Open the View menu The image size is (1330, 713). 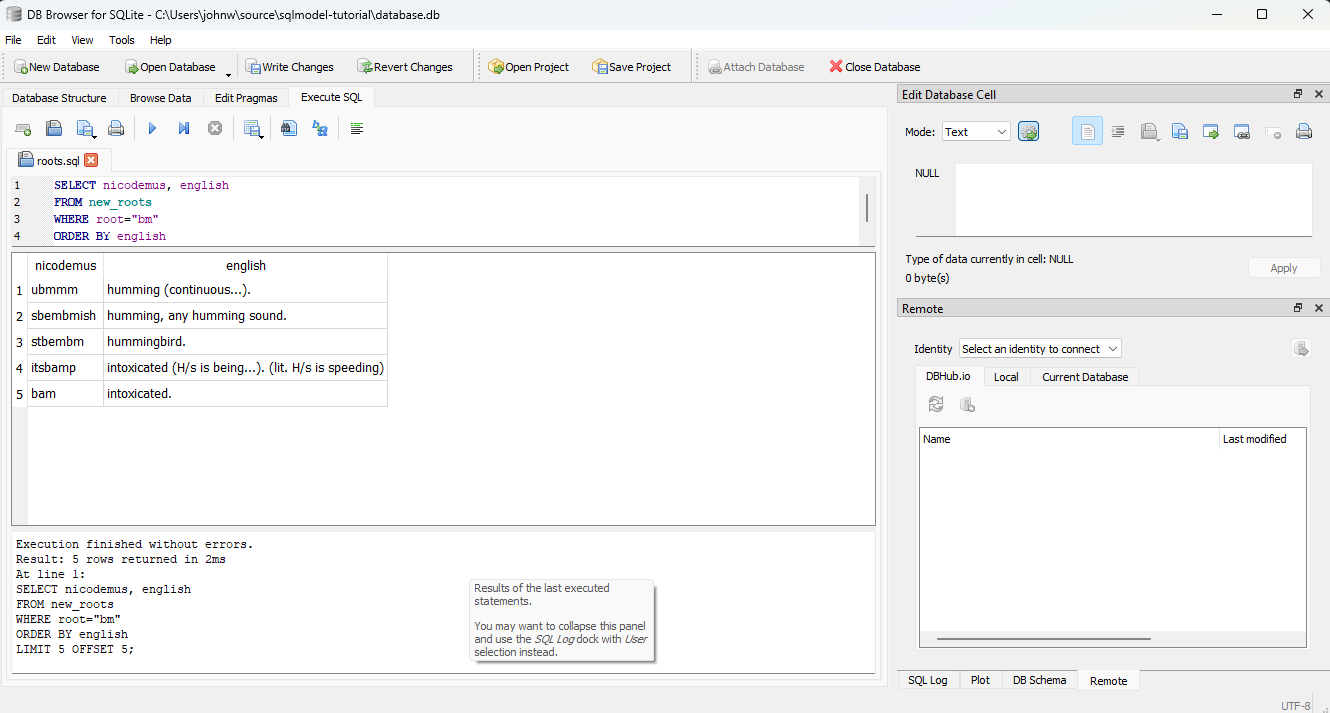[x=82, y=40]
